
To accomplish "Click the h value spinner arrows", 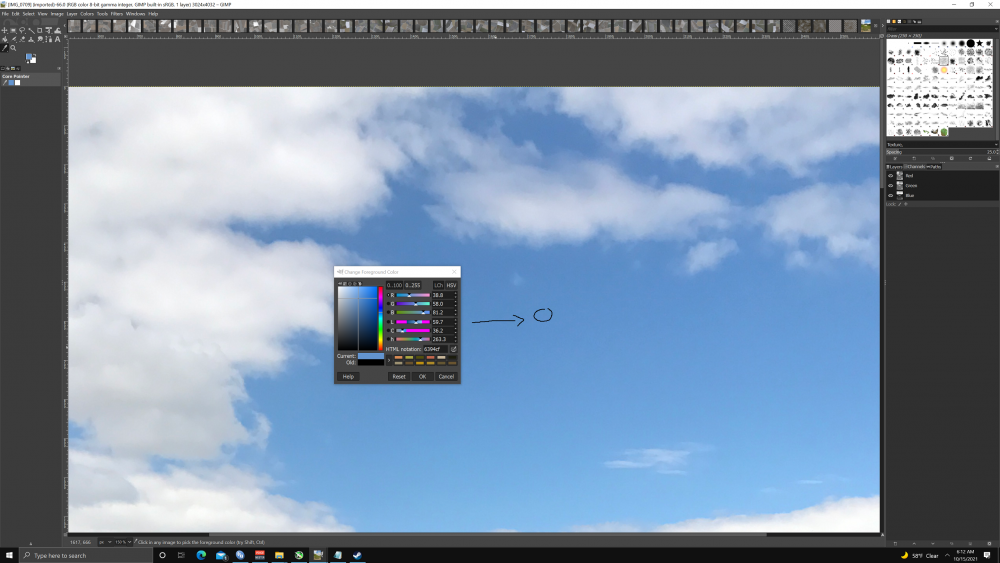I will point(455,339).
